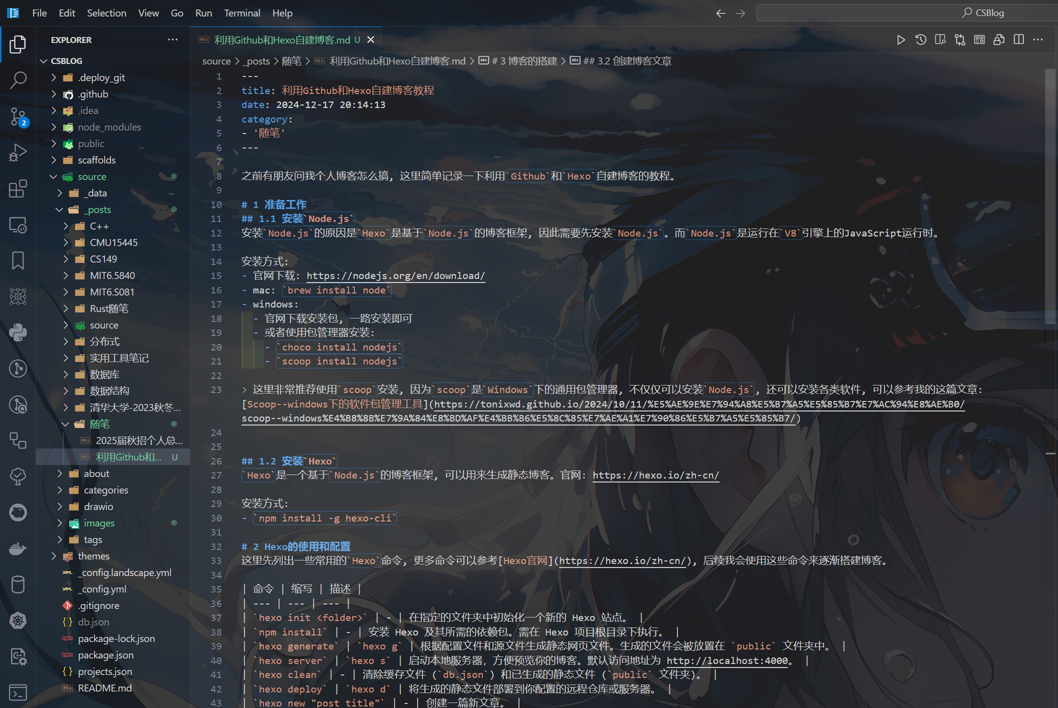
Task: Open Source Control view with badge 2
Action: point(18,117)
